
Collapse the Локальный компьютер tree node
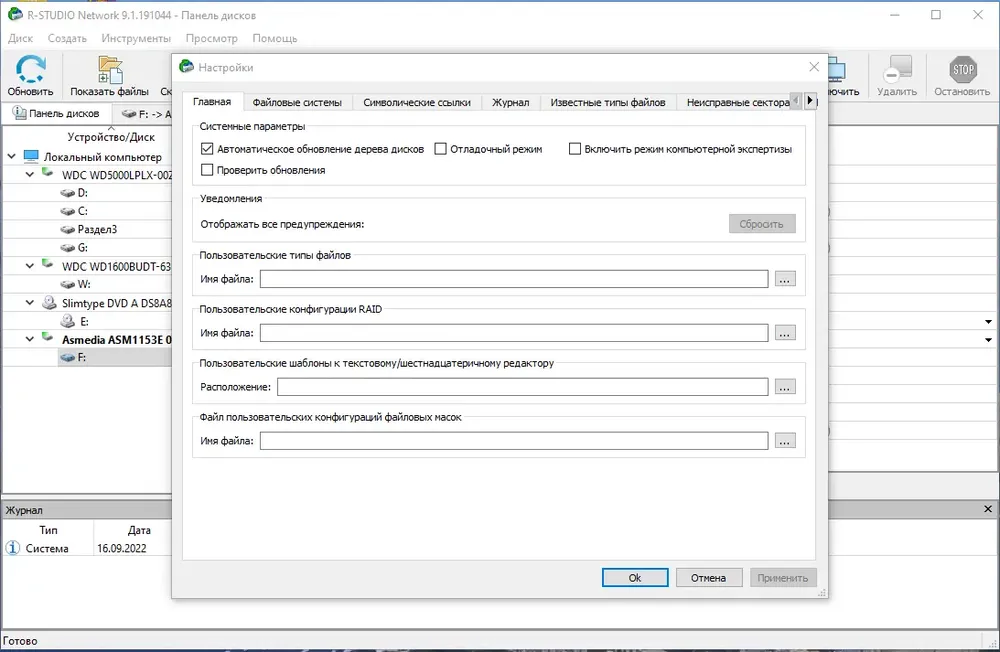click(11, 156)
